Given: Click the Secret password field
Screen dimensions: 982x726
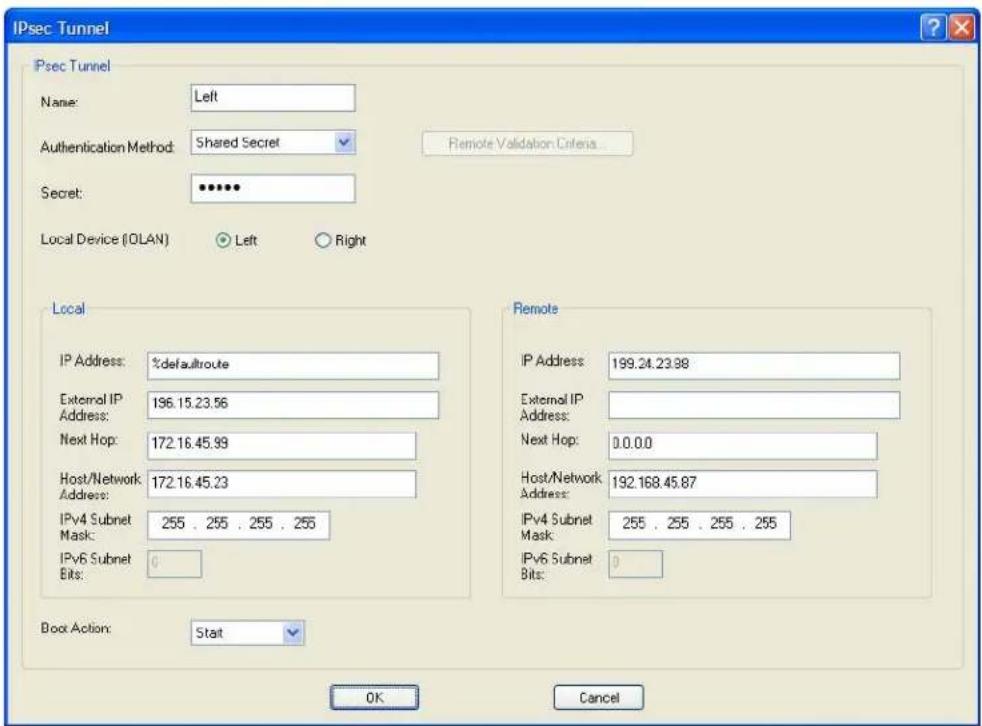Looking at the screenshot, I should (x=273, y=189).
